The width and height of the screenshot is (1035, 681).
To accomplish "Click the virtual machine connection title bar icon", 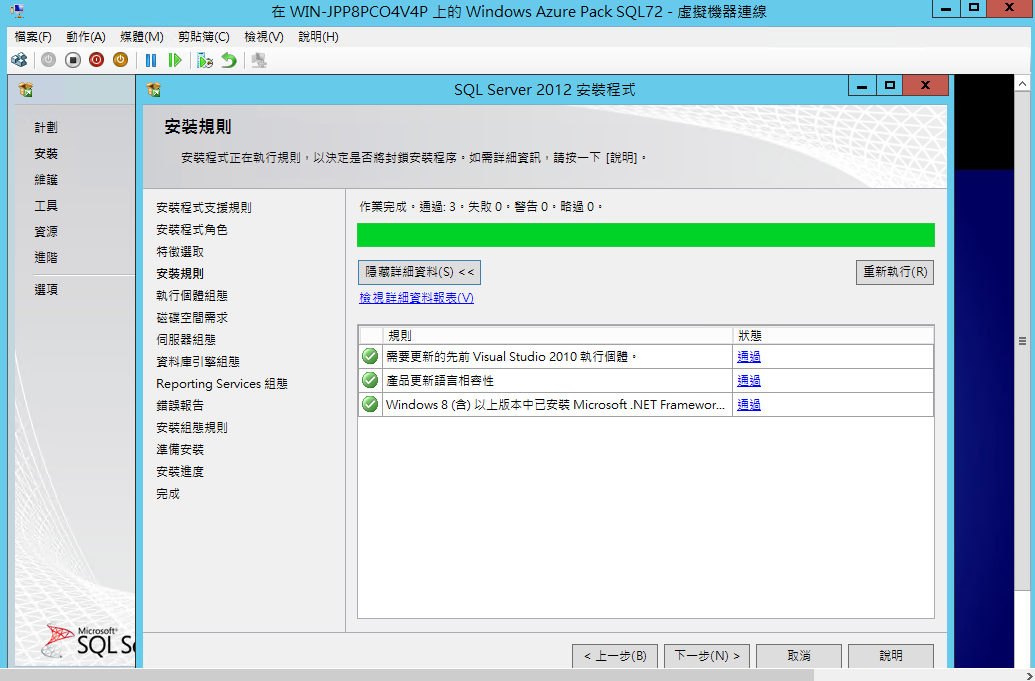I will click(18, 11).
